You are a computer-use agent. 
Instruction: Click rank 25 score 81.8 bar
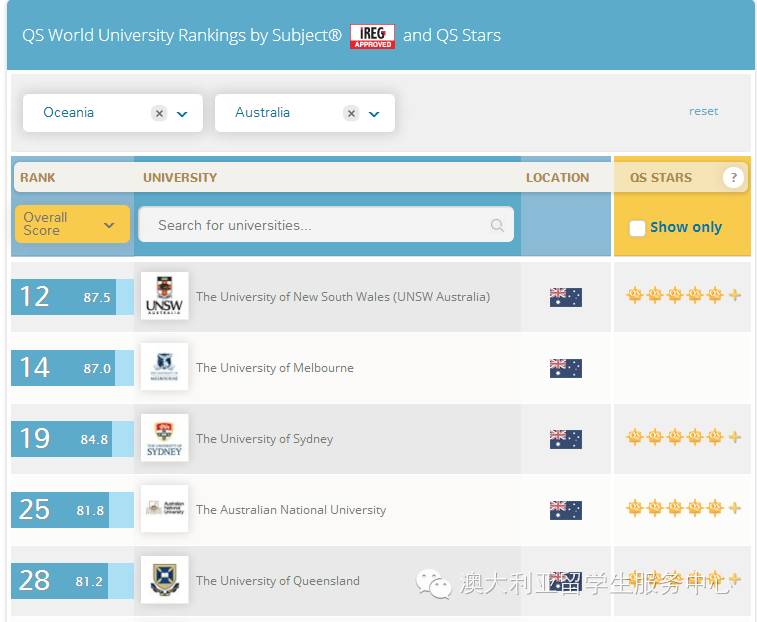tap(72, 510)
